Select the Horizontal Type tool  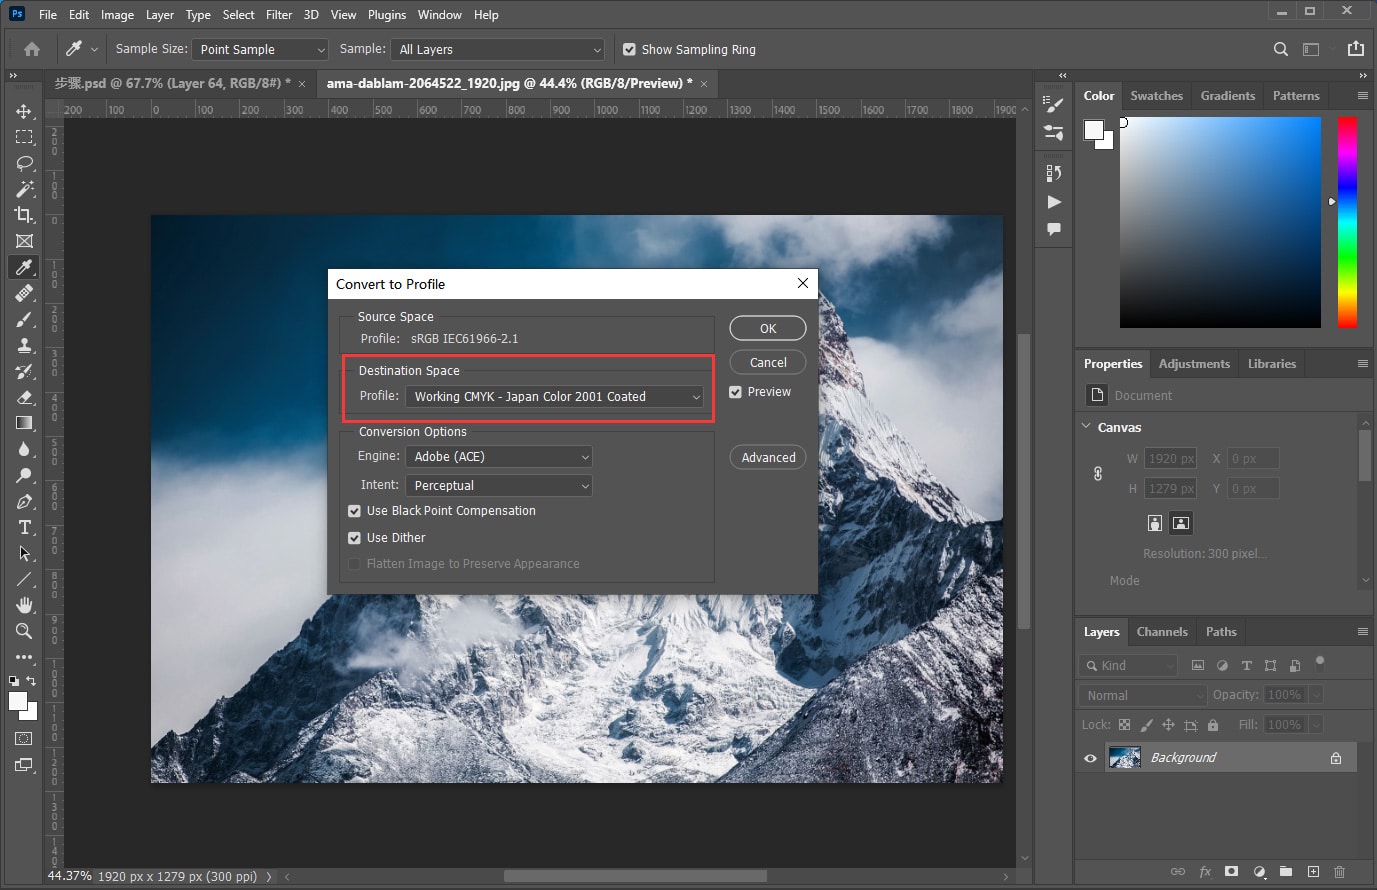[24, 527]
